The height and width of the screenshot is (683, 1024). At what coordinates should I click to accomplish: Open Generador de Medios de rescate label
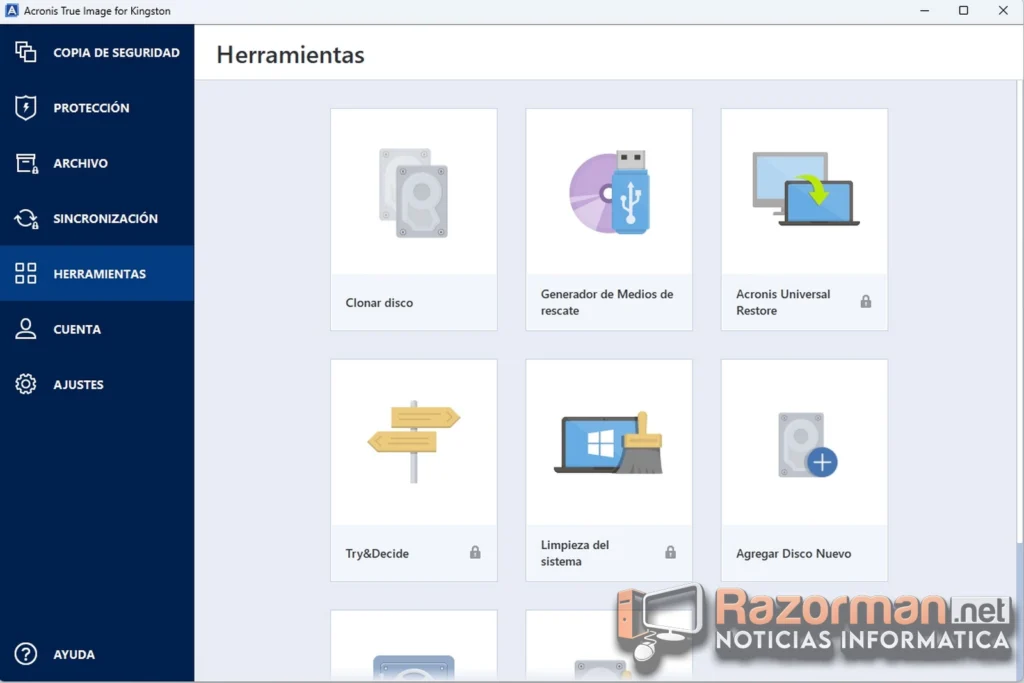click(607, 302)
